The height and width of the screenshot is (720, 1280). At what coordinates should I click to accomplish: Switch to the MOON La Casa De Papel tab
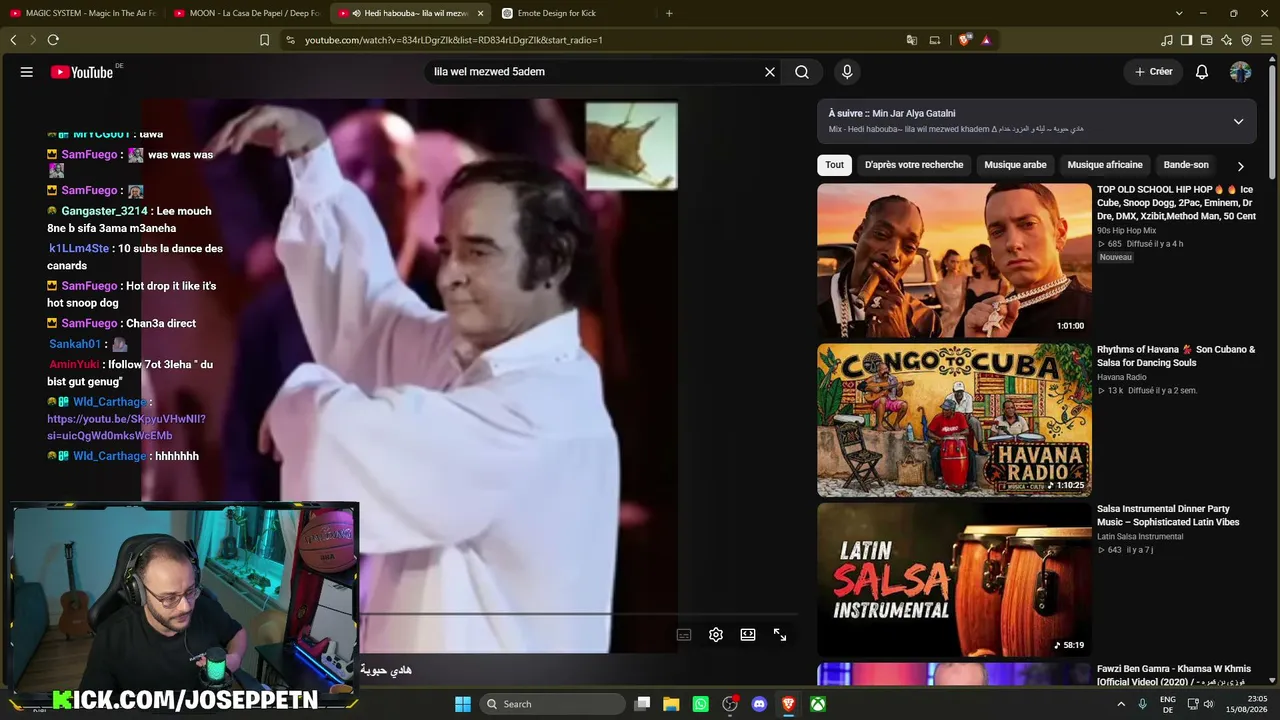pyautogui.click(x=246, y=13)
